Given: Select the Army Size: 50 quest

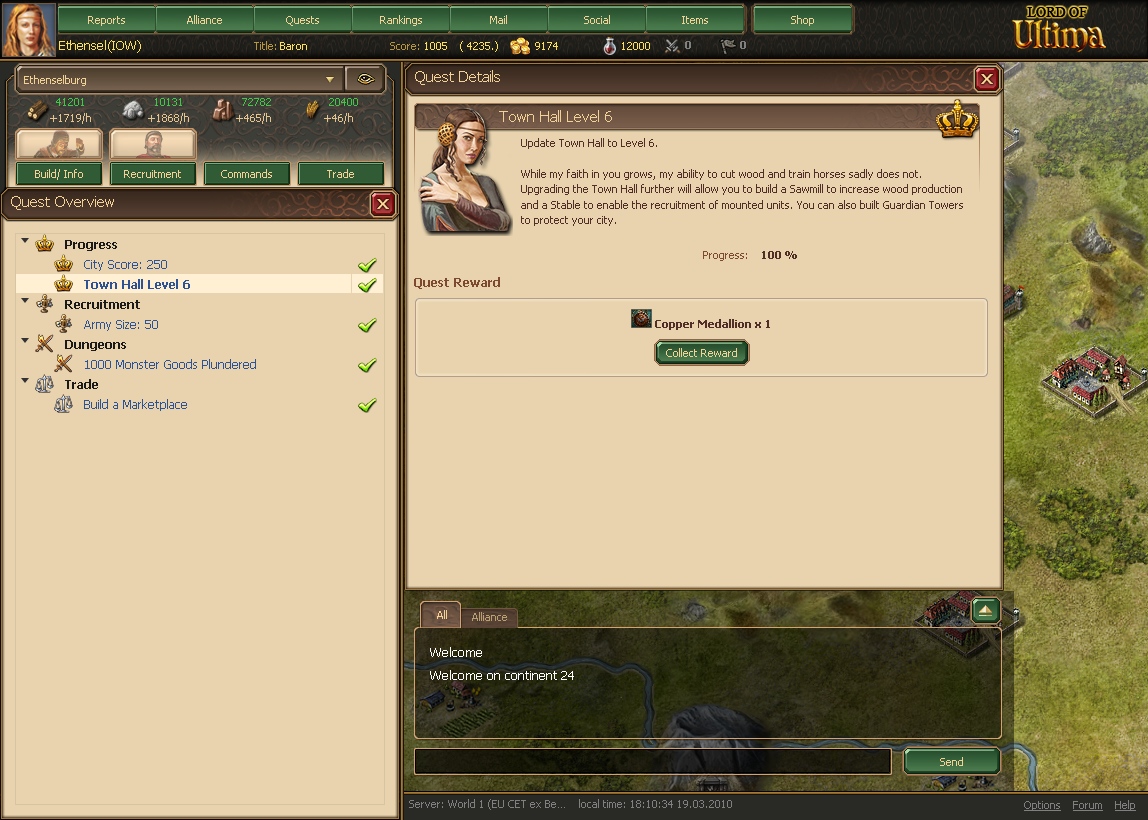Looking at the screenshot, I should click(121, 324).
